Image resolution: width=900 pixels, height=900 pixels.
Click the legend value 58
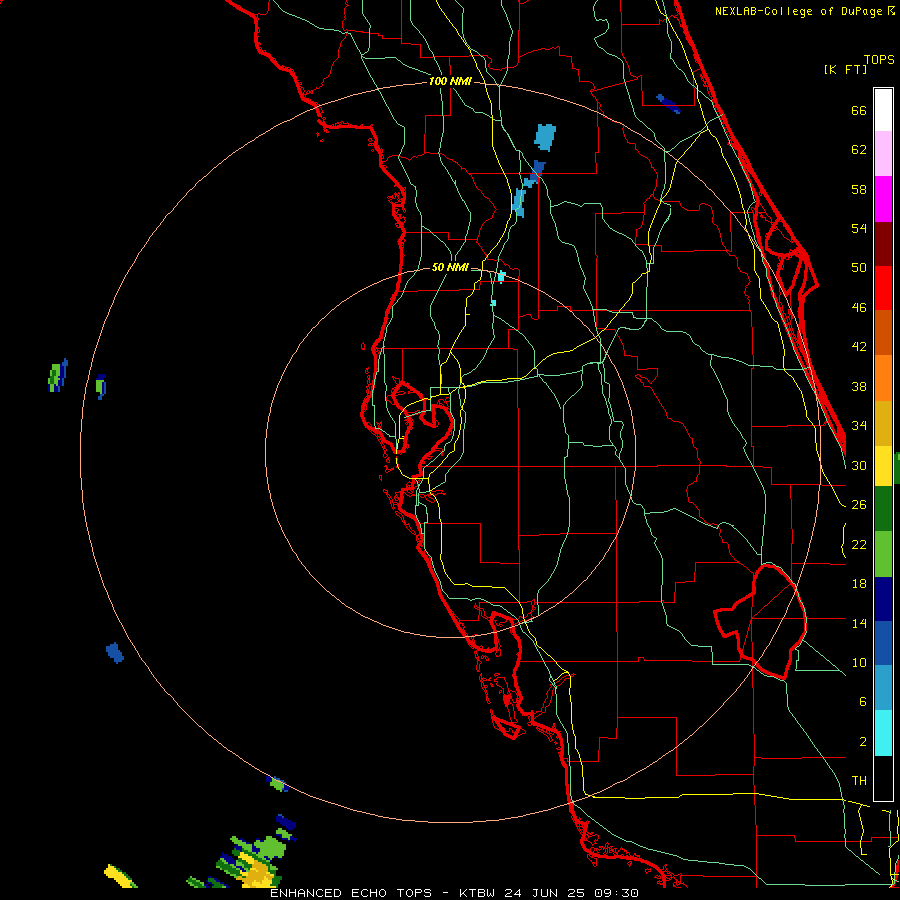[x=859, y=189]
